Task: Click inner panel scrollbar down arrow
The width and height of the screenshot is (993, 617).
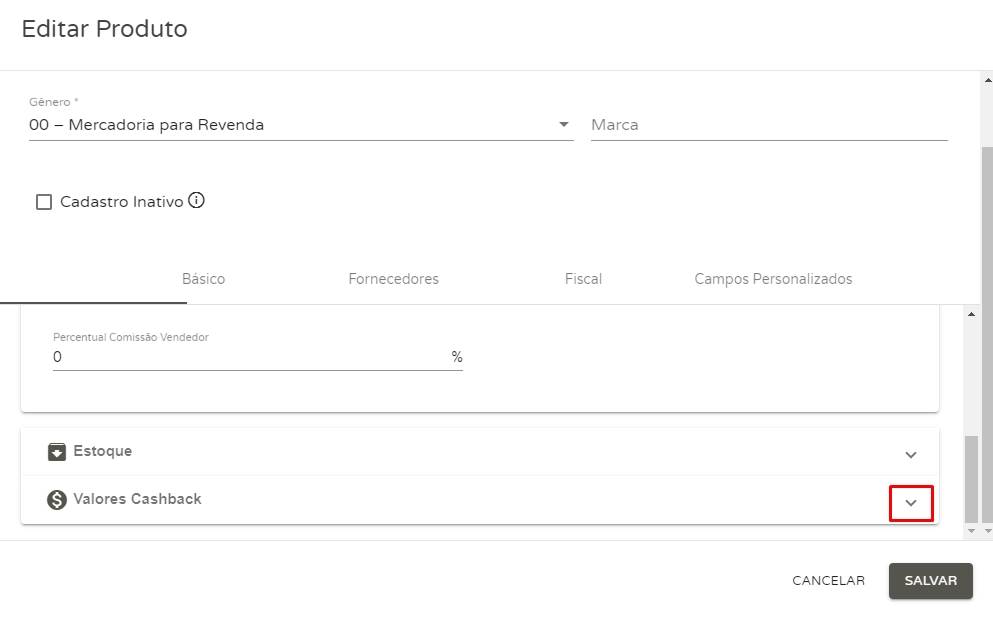Action: pos(971,531)
